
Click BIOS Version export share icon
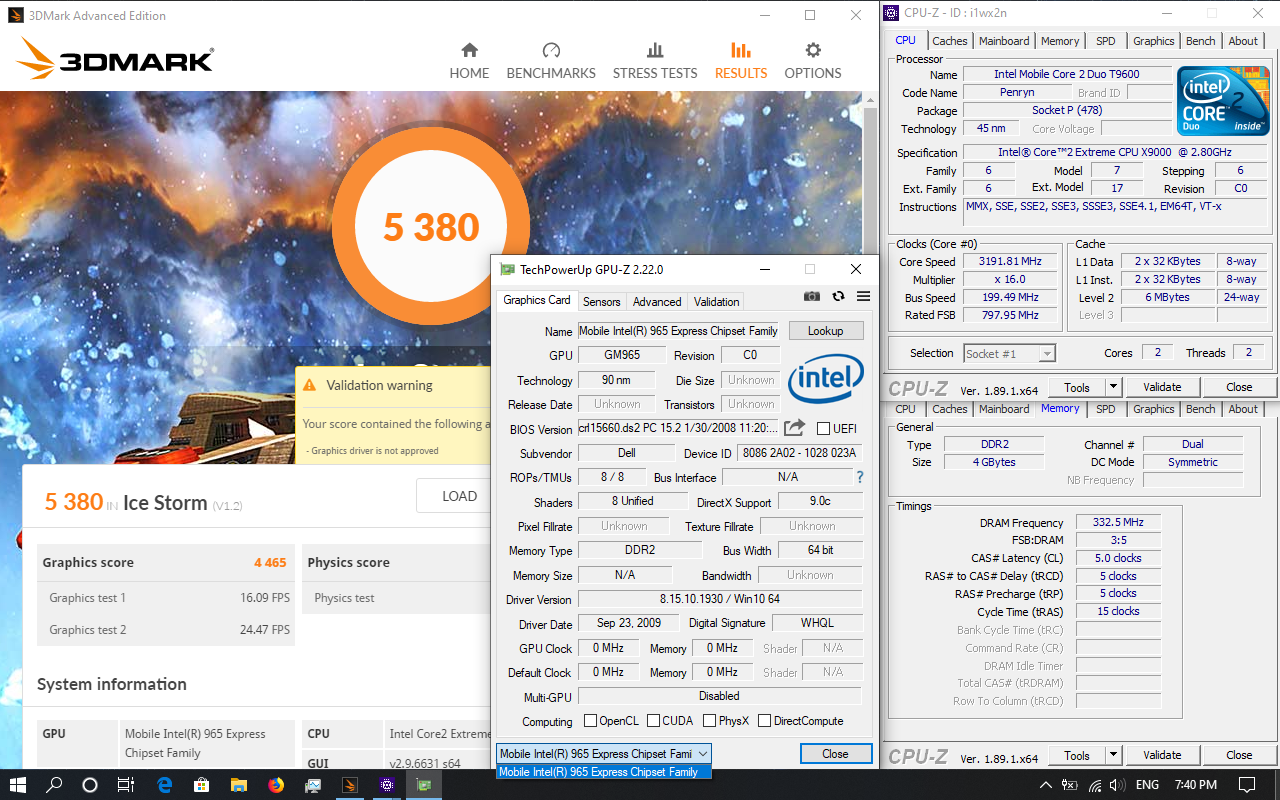794,428
